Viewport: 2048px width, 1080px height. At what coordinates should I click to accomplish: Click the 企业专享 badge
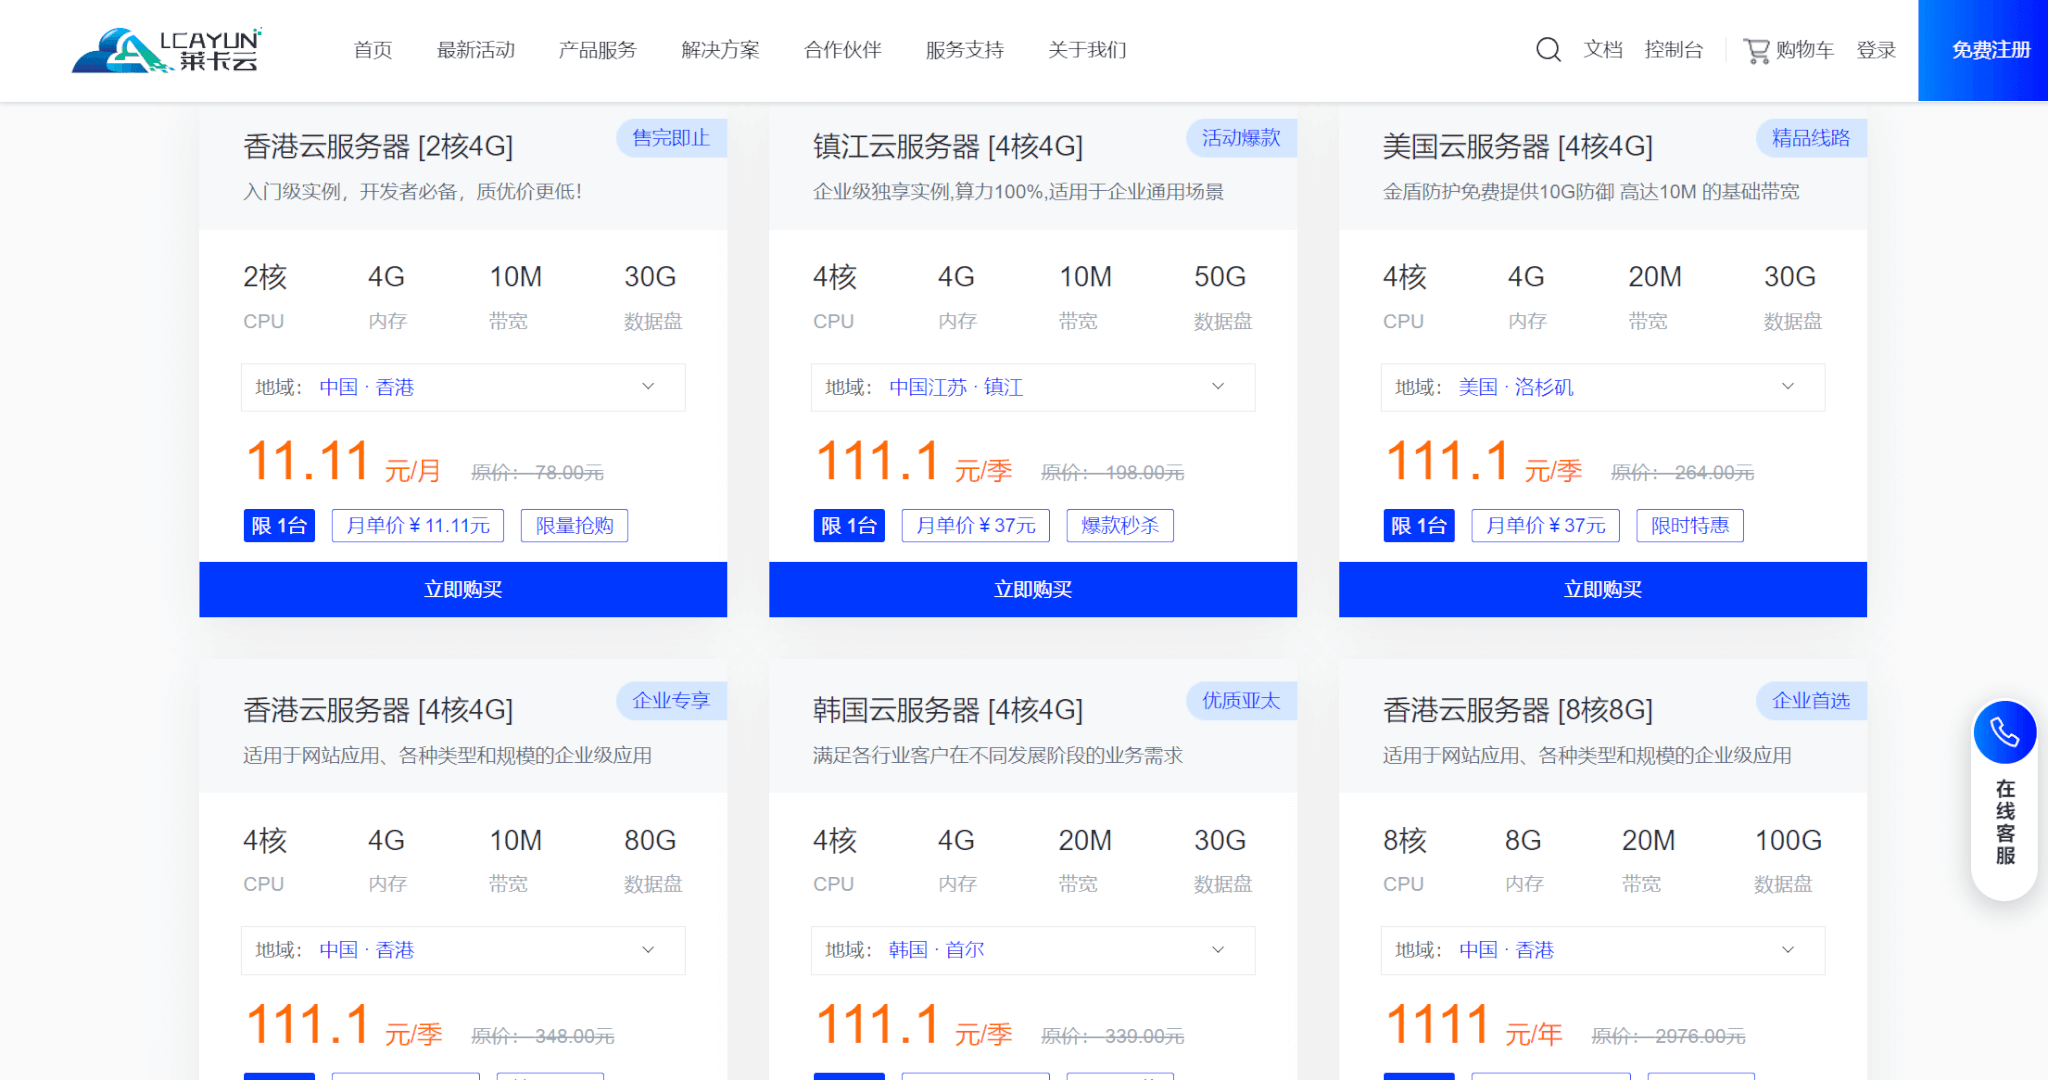671,701
